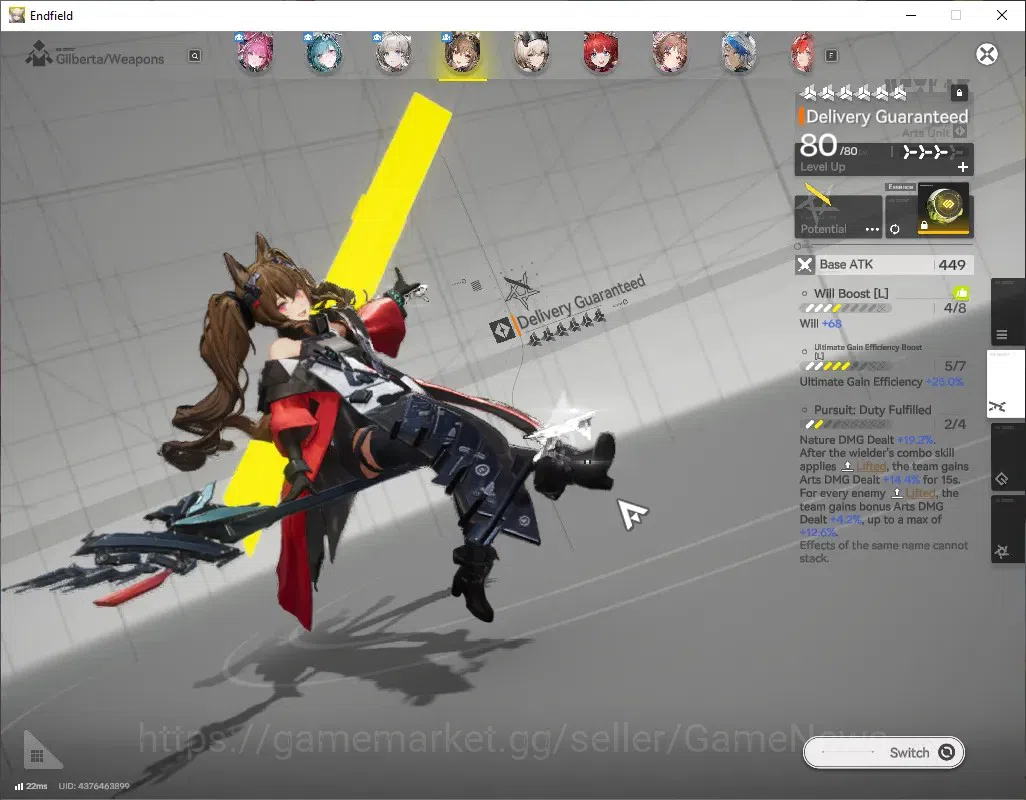The image size is (1026, 800).
Task: Click the Q previous-operator key icon
Action: 195,56
